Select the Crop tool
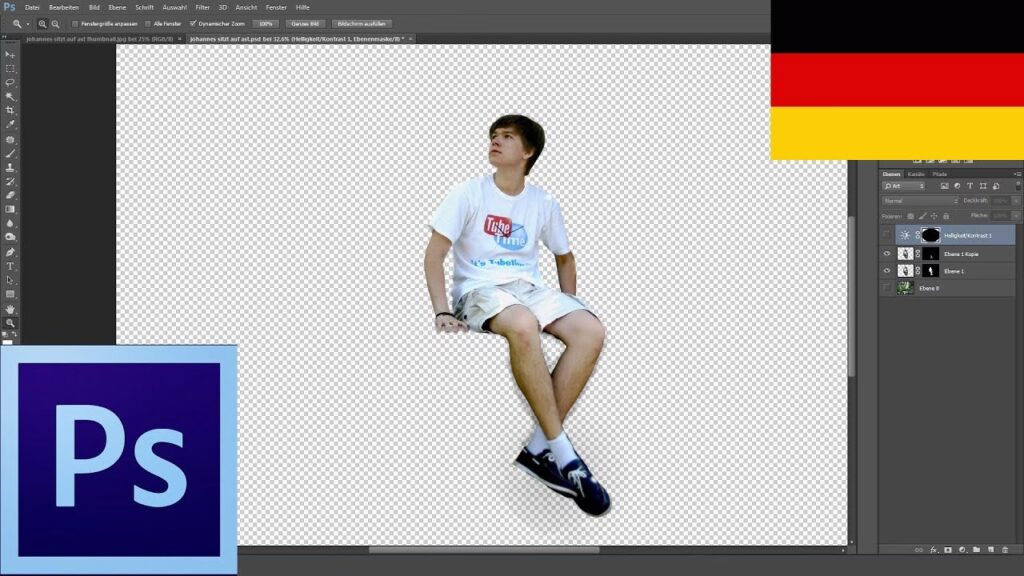This screenshot has height=576, width=1024. click(10, 110)
